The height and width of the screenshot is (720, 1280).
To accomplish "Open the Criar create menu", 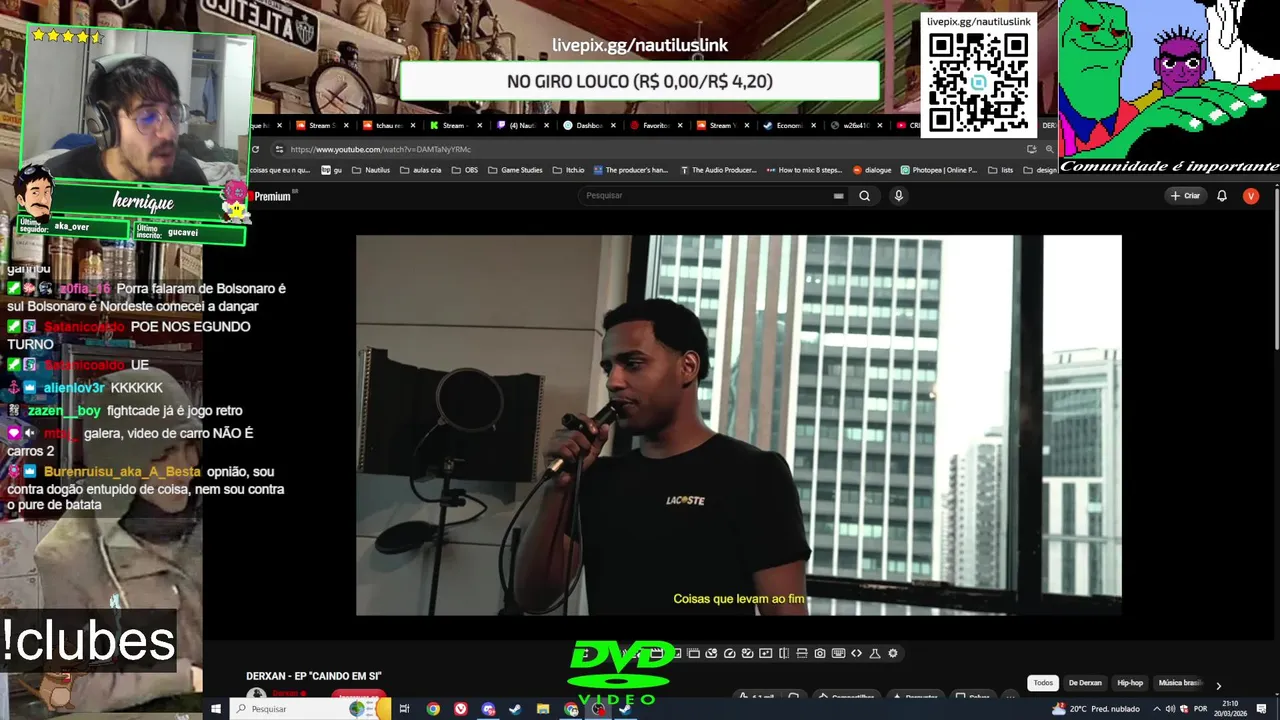I will point(1185,196).
